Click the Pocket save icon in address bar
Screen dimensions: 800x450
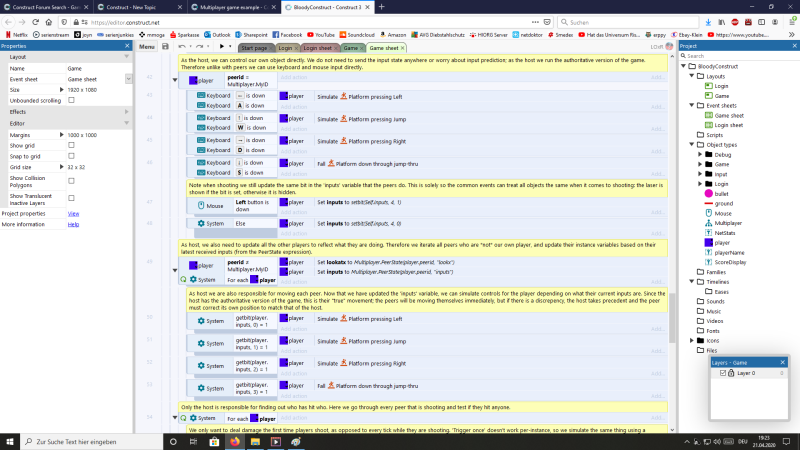(x=547, y=22)
